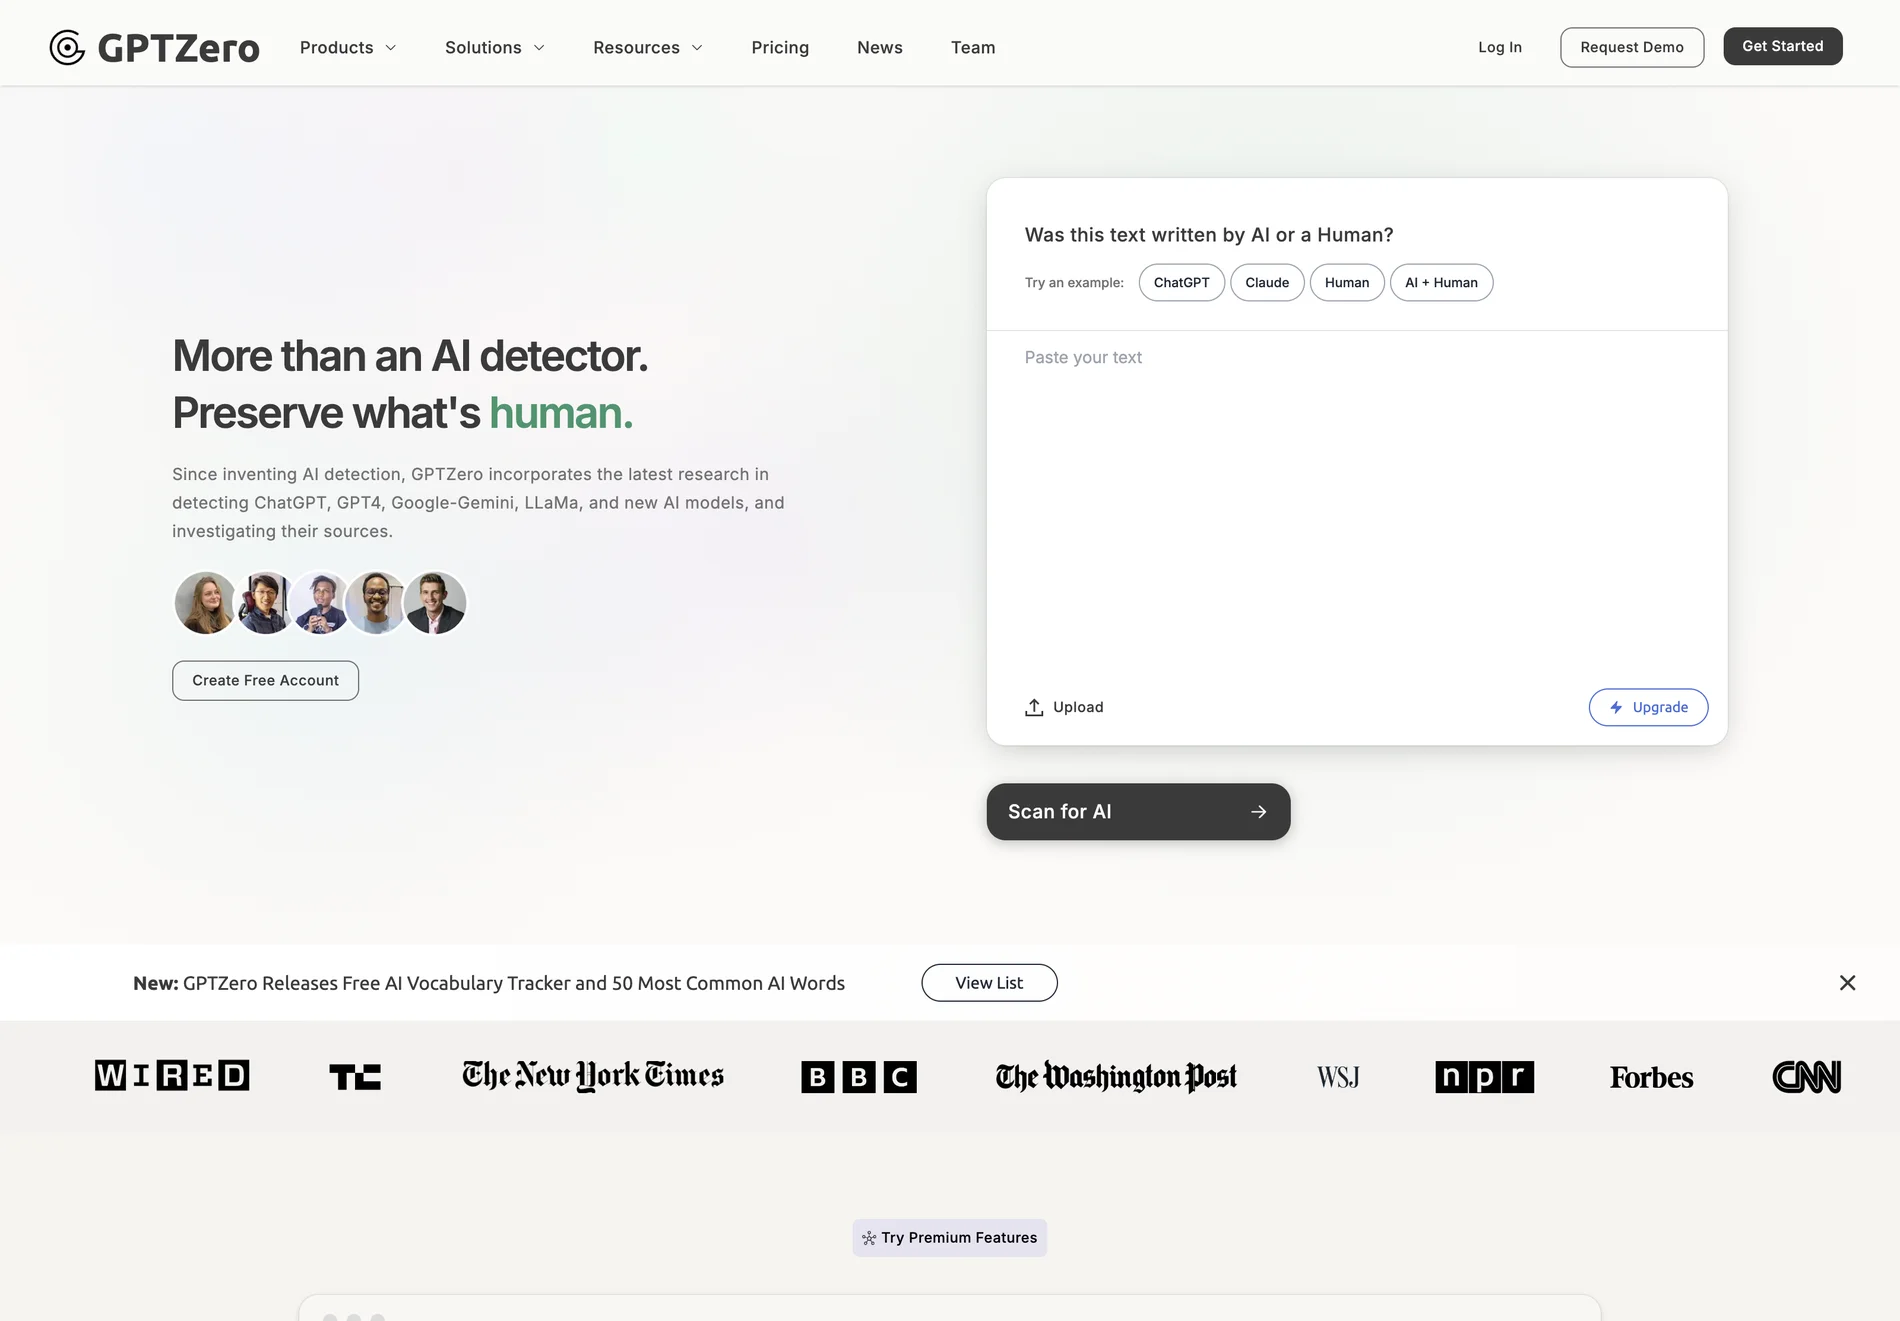This screenshot has height=1321, width=1900.
Task: Load the AI + Human example
Action: [x=1441, y=282]
